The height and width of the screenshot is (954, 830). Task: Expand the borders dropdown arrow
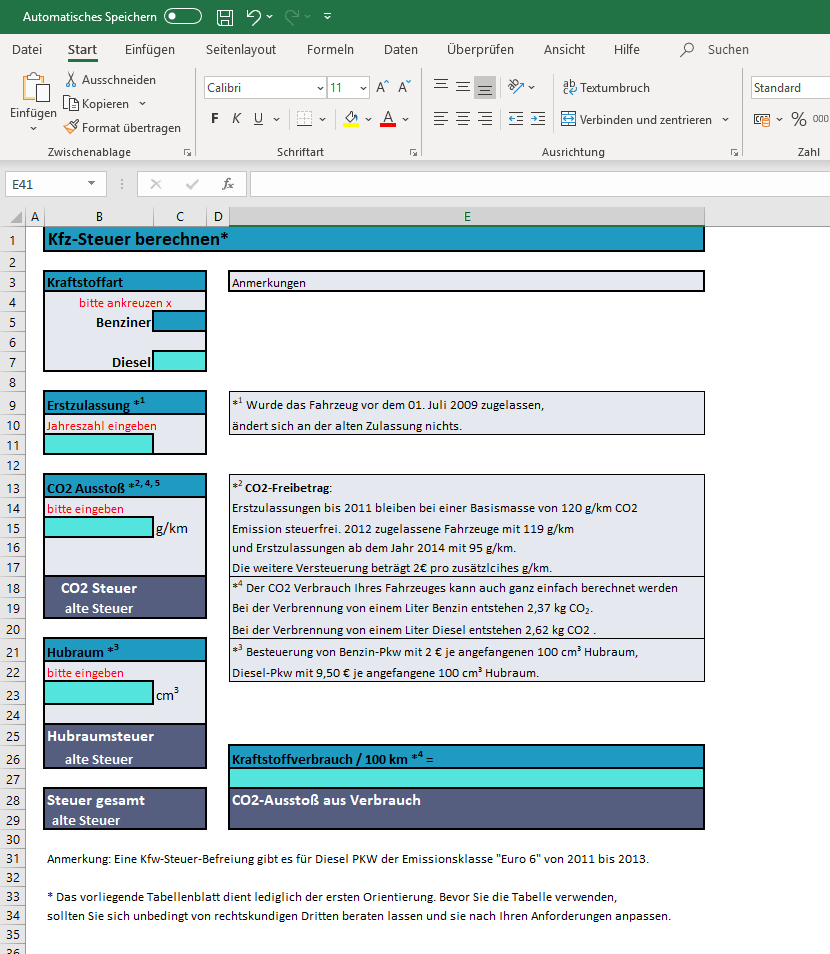(323, 119)
